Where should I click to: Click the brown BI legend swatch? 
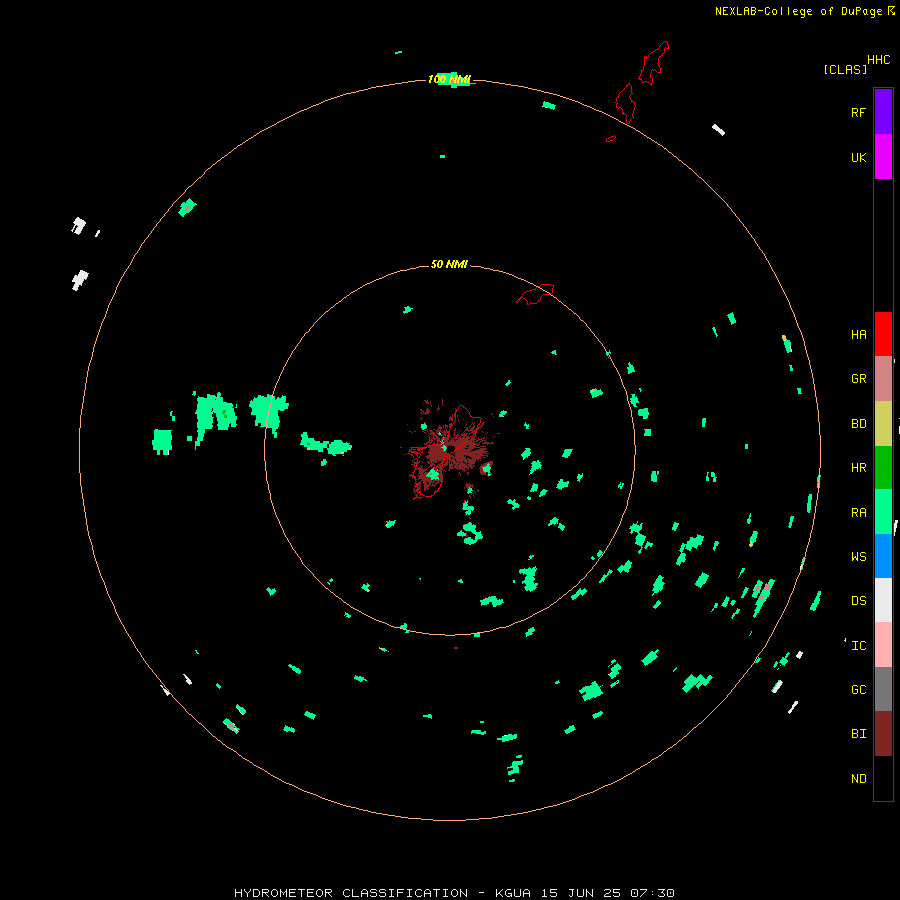[883, 734]
